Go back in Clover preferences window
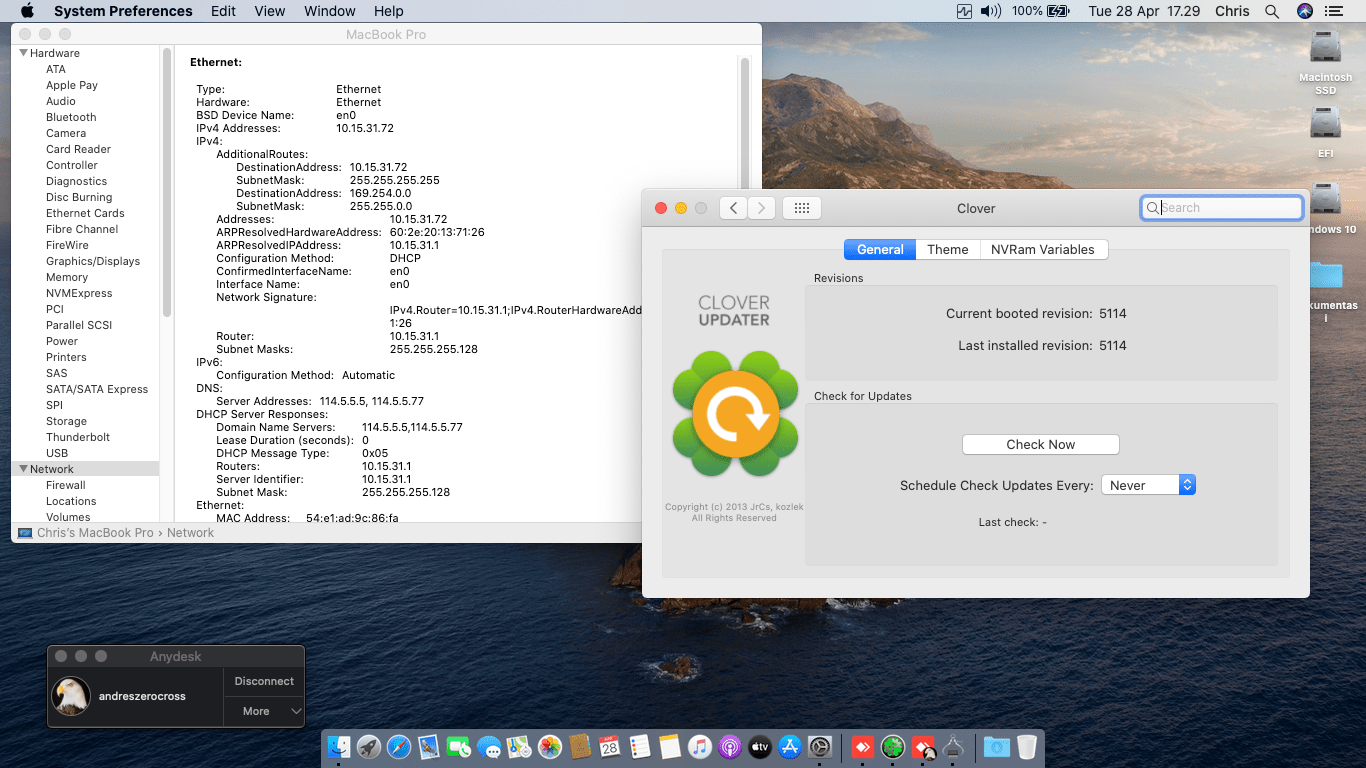1366x768 pixels. [x=733, y=208]
